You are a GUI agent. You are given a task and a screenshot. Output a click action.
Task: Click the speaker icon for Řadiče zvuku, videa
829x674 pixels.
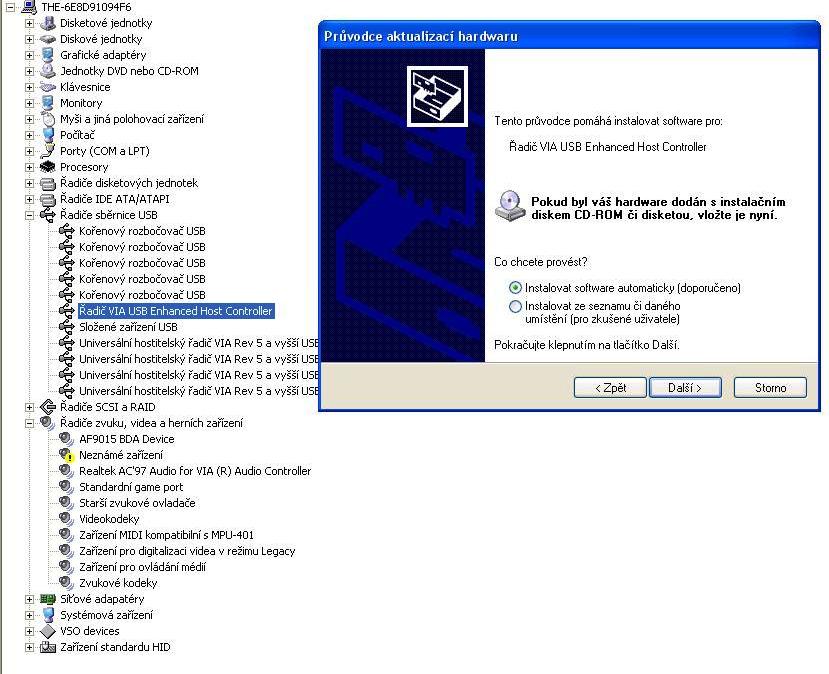point(48,423)
